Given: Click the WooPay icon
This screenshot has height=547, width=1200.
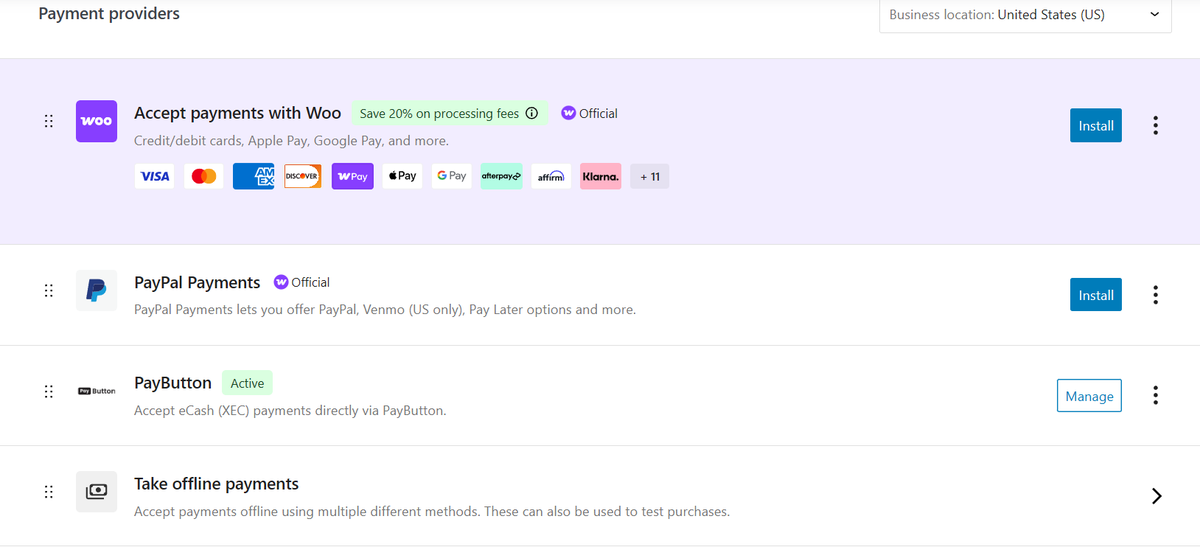Looking at the screenshot, I should tap(352, 177).
